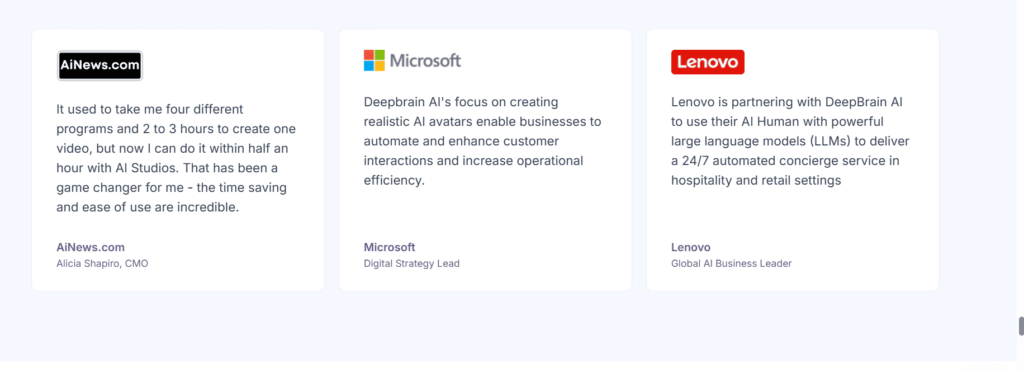
Task: Click the white strip at page bottom
Action: (508, 366)
